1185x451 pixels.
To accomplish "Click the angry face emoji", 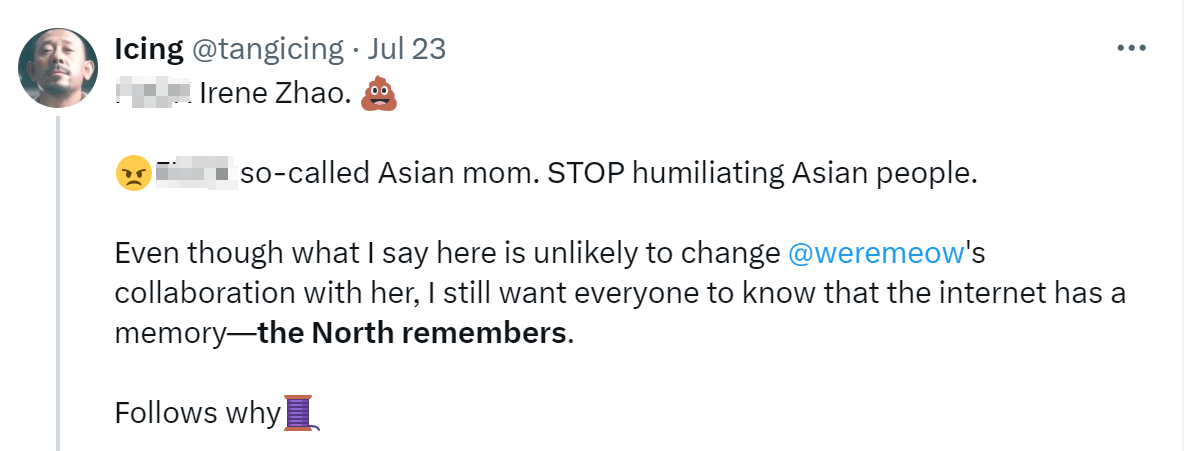I will point(132,174).
